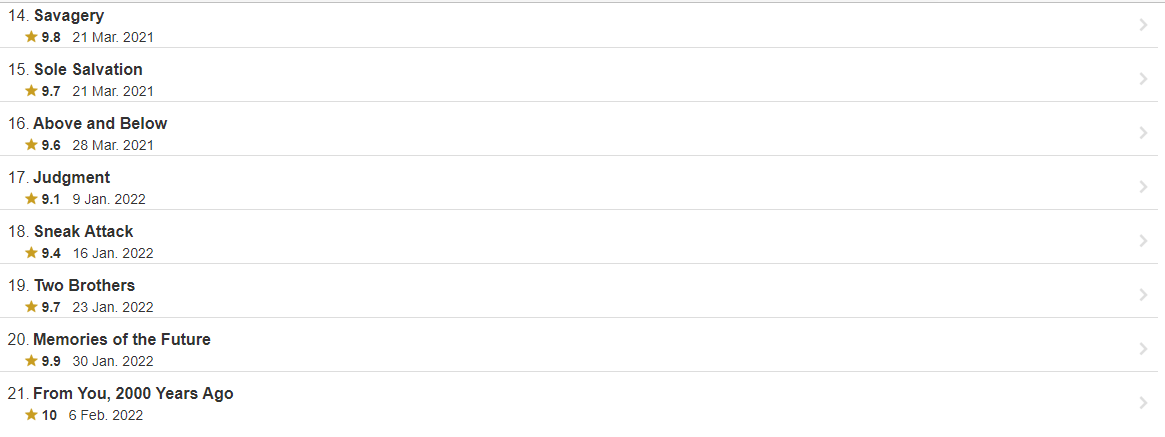Open the Memories of the Future episode title
The height and width of the screenshot is (437, 1165).
click(x=122, y=339)
